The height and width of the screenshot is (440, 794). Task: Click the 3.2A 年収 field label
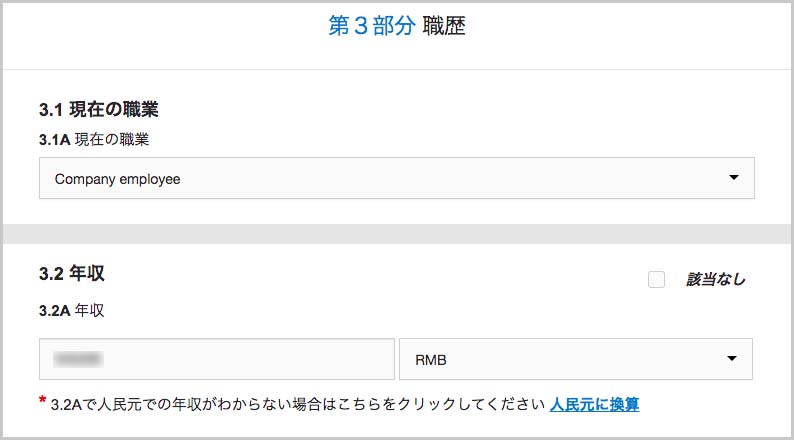(x=72, y=310)
